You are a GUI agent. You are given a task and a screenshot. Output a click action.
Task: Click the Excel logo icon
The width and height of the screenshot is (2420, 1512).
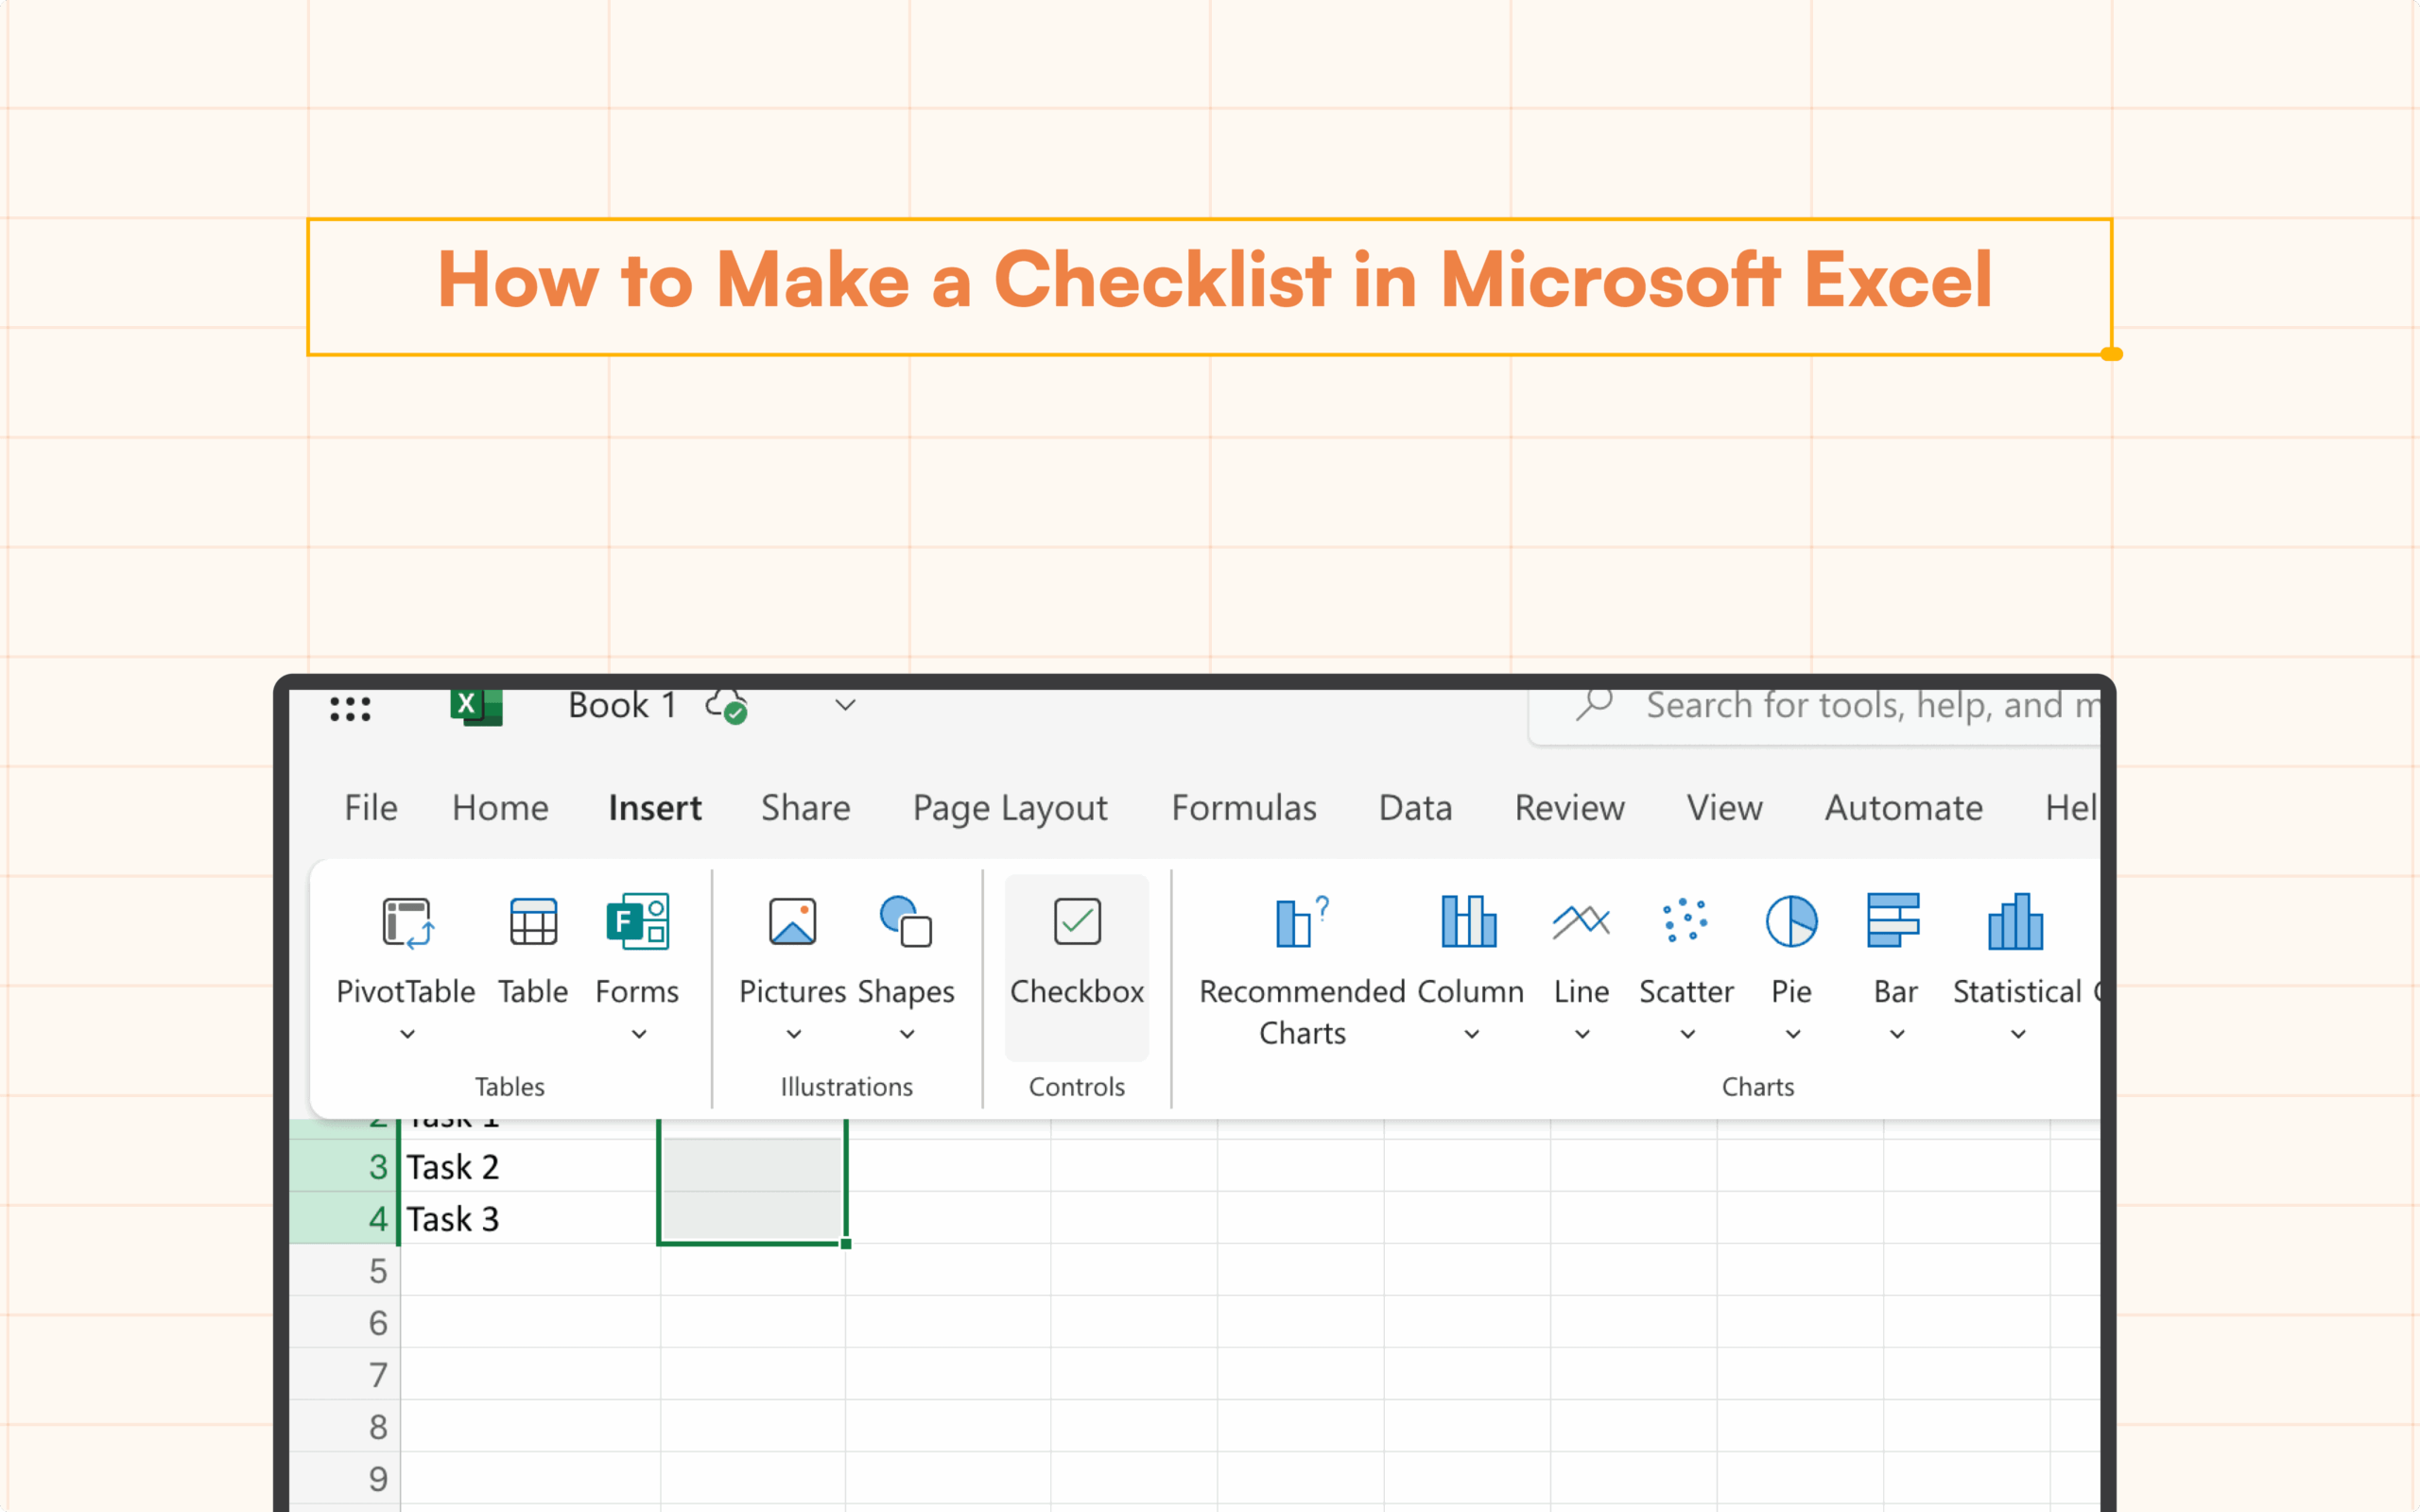coord(476,707)
